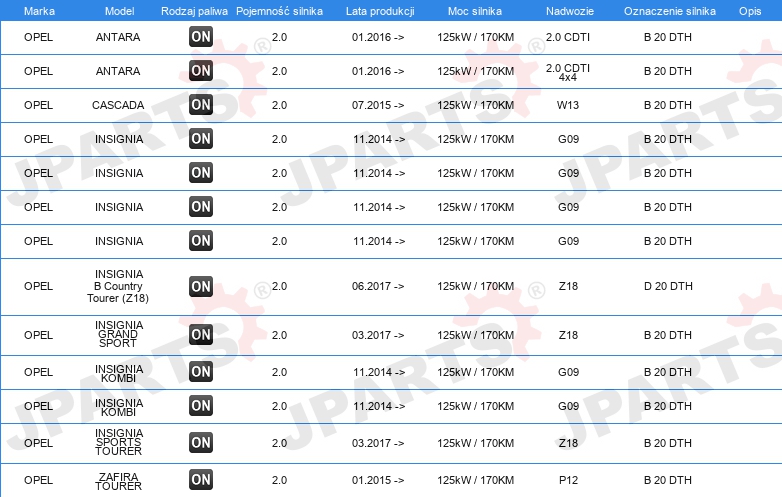782x497 pixels.
Task: Click engine capacity 2.0 in the ZAFIRA TOURER row
Action: click(x=279, y=480)
